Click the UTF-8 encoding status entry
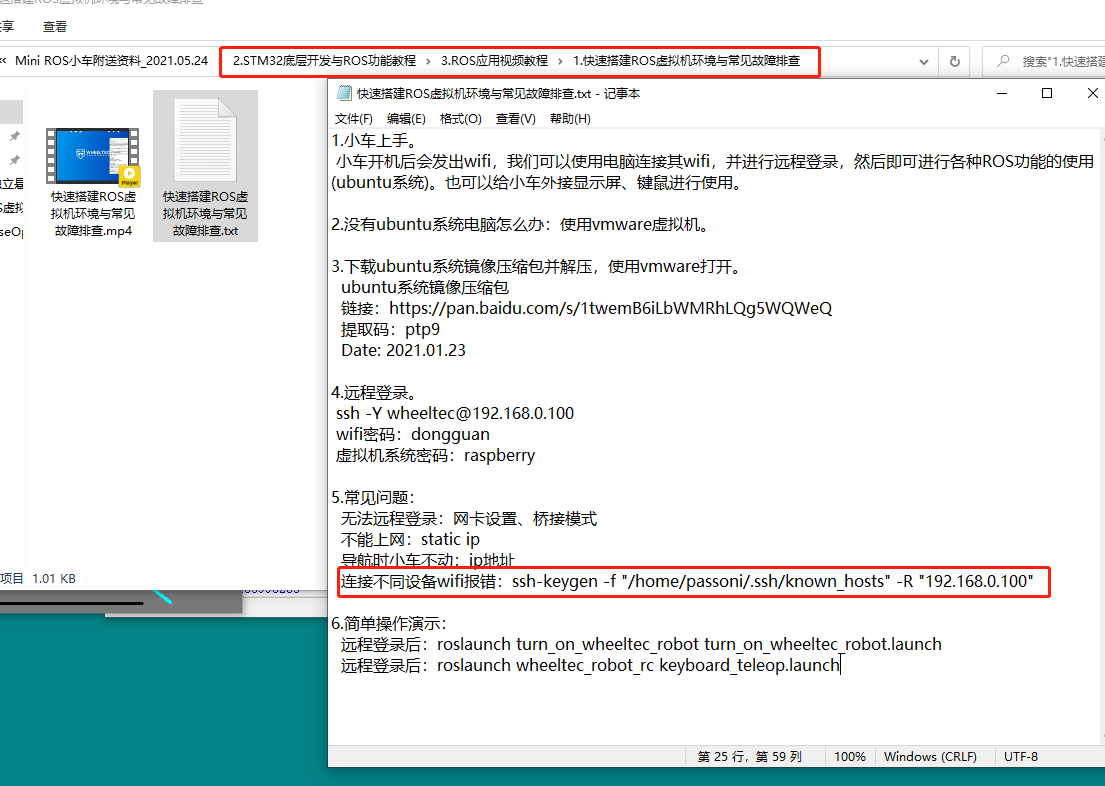 coord(1020,756)
